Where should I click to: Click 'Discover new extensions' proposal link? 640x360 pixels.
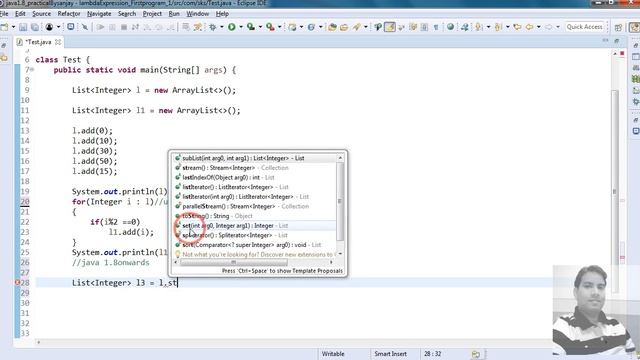pyautogui.click(x=255, y=254)
